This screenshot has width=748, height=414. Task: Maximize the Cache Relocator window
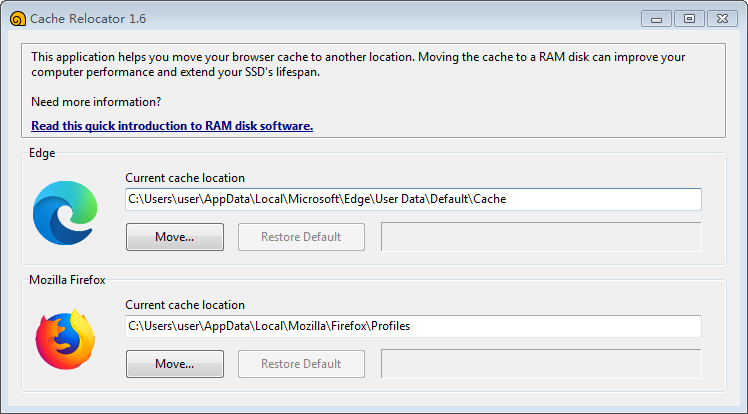pyautogui.click(x=689, y=18)
